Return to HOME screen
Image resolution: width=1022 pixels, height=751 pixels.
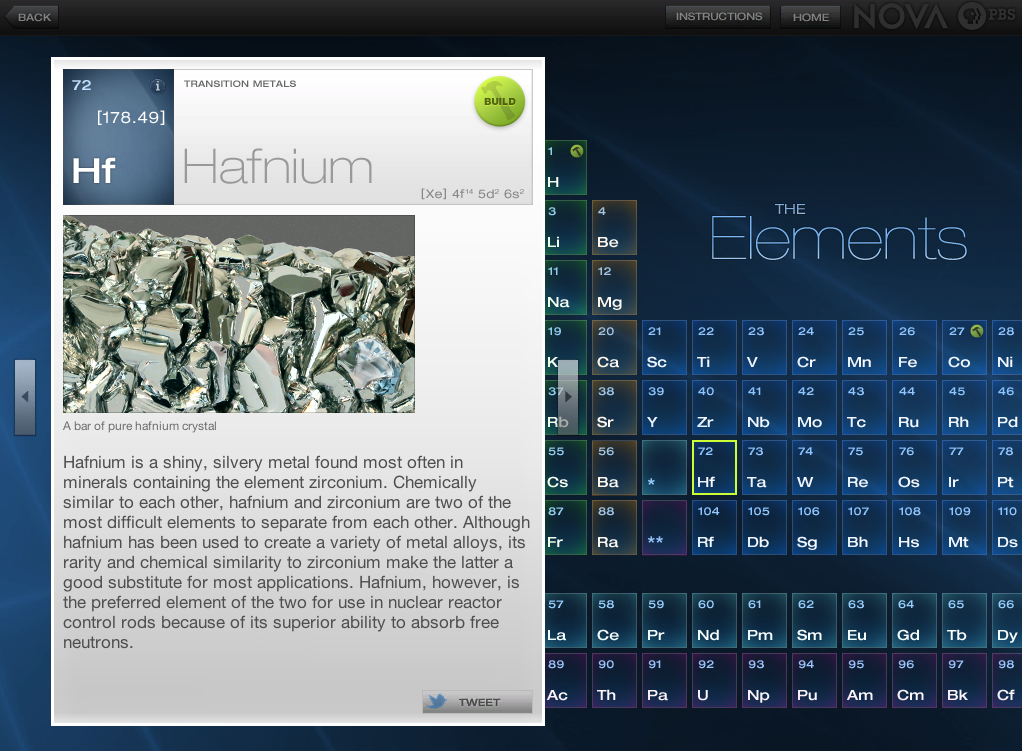(x=811, y=17)
